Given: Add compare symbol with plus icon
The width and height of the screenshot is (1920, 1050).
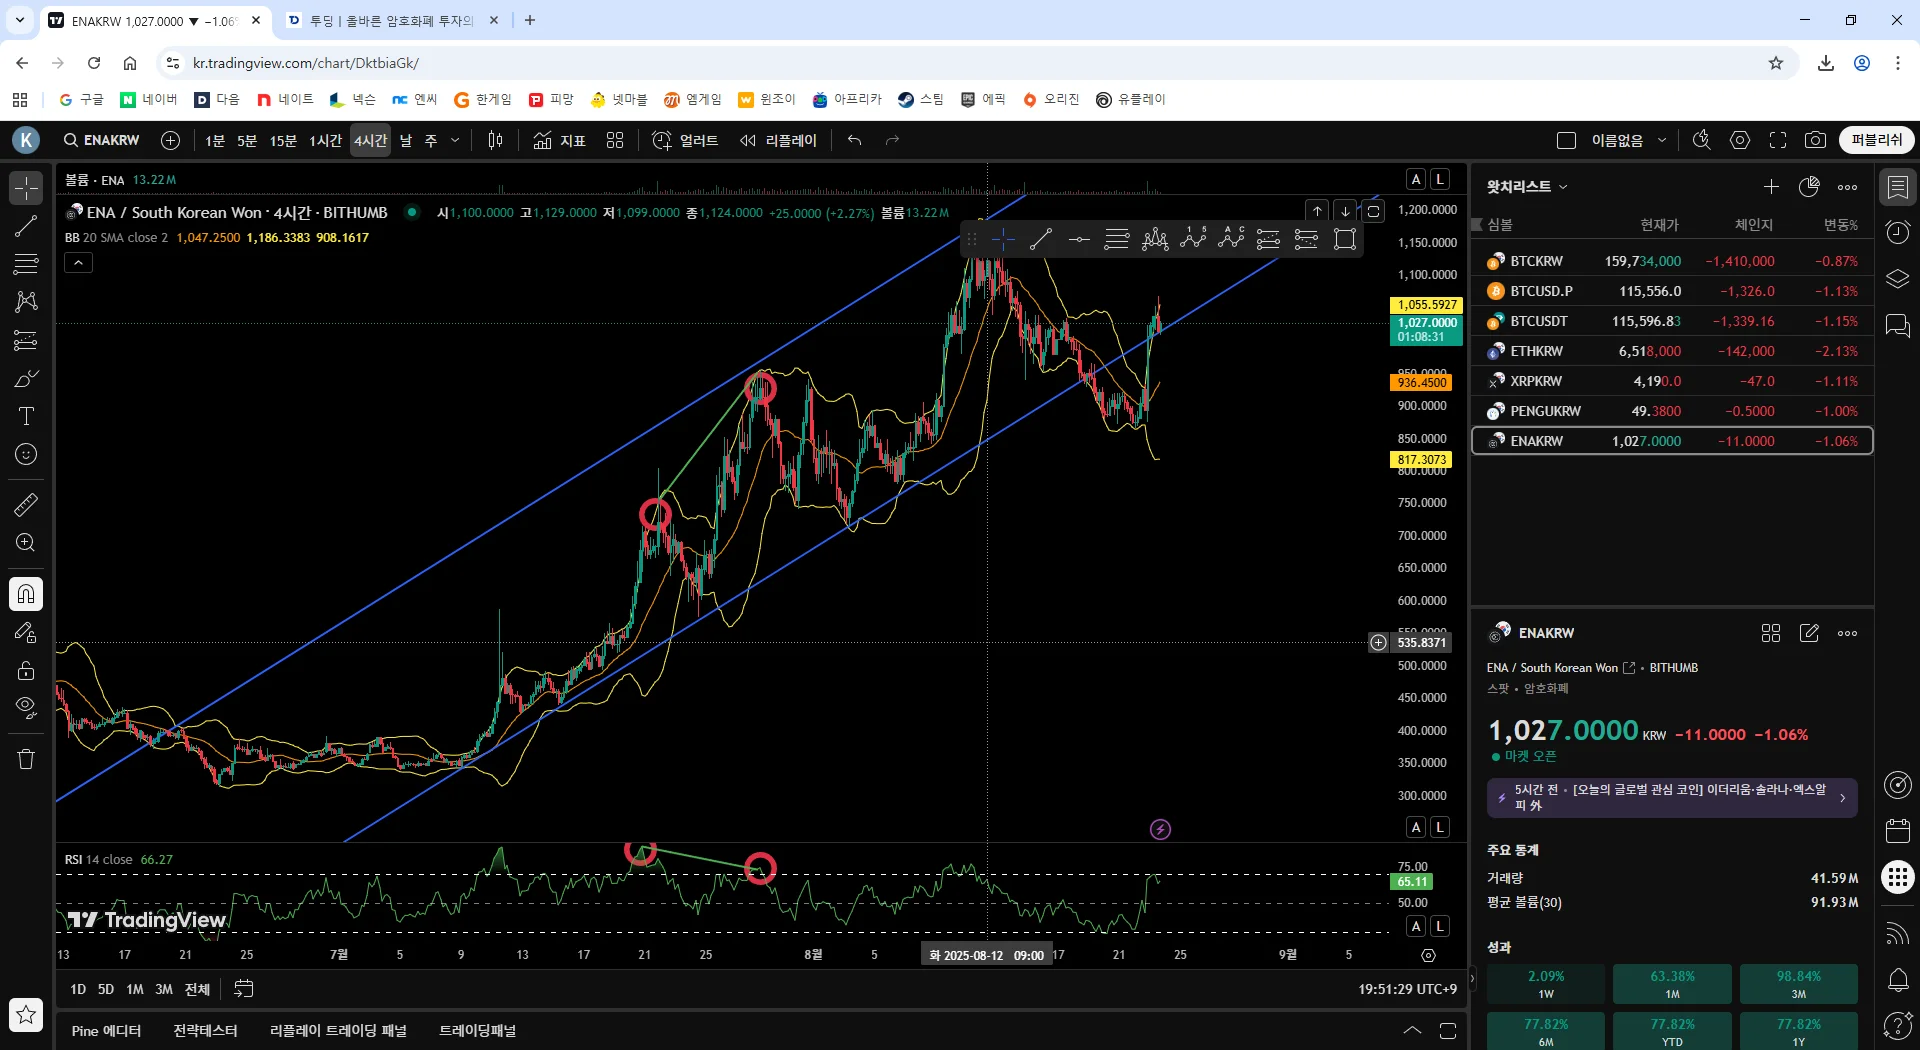Looking at the screenshot, I should 171,141.
